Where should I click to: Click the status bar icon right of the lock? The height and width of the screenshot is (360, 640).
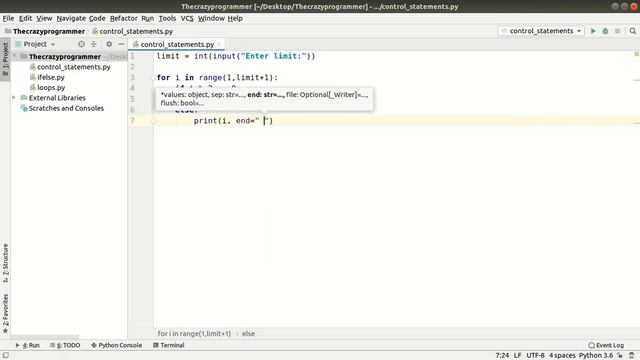pyautogui.click(x=632, y=356)
